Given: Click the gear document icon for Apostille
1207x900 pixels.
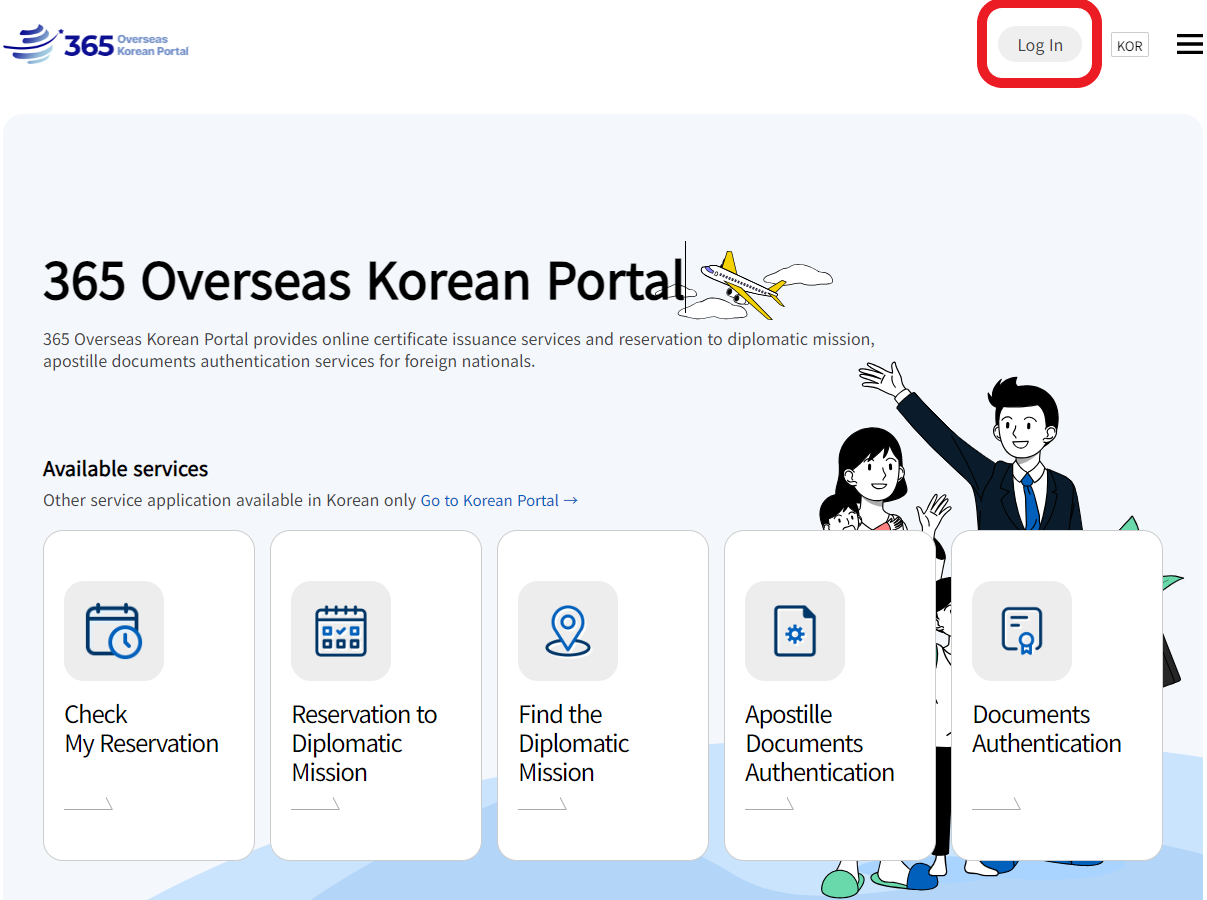Looking at the screenshot, I should pyautogui.click(x=795, y=631).
